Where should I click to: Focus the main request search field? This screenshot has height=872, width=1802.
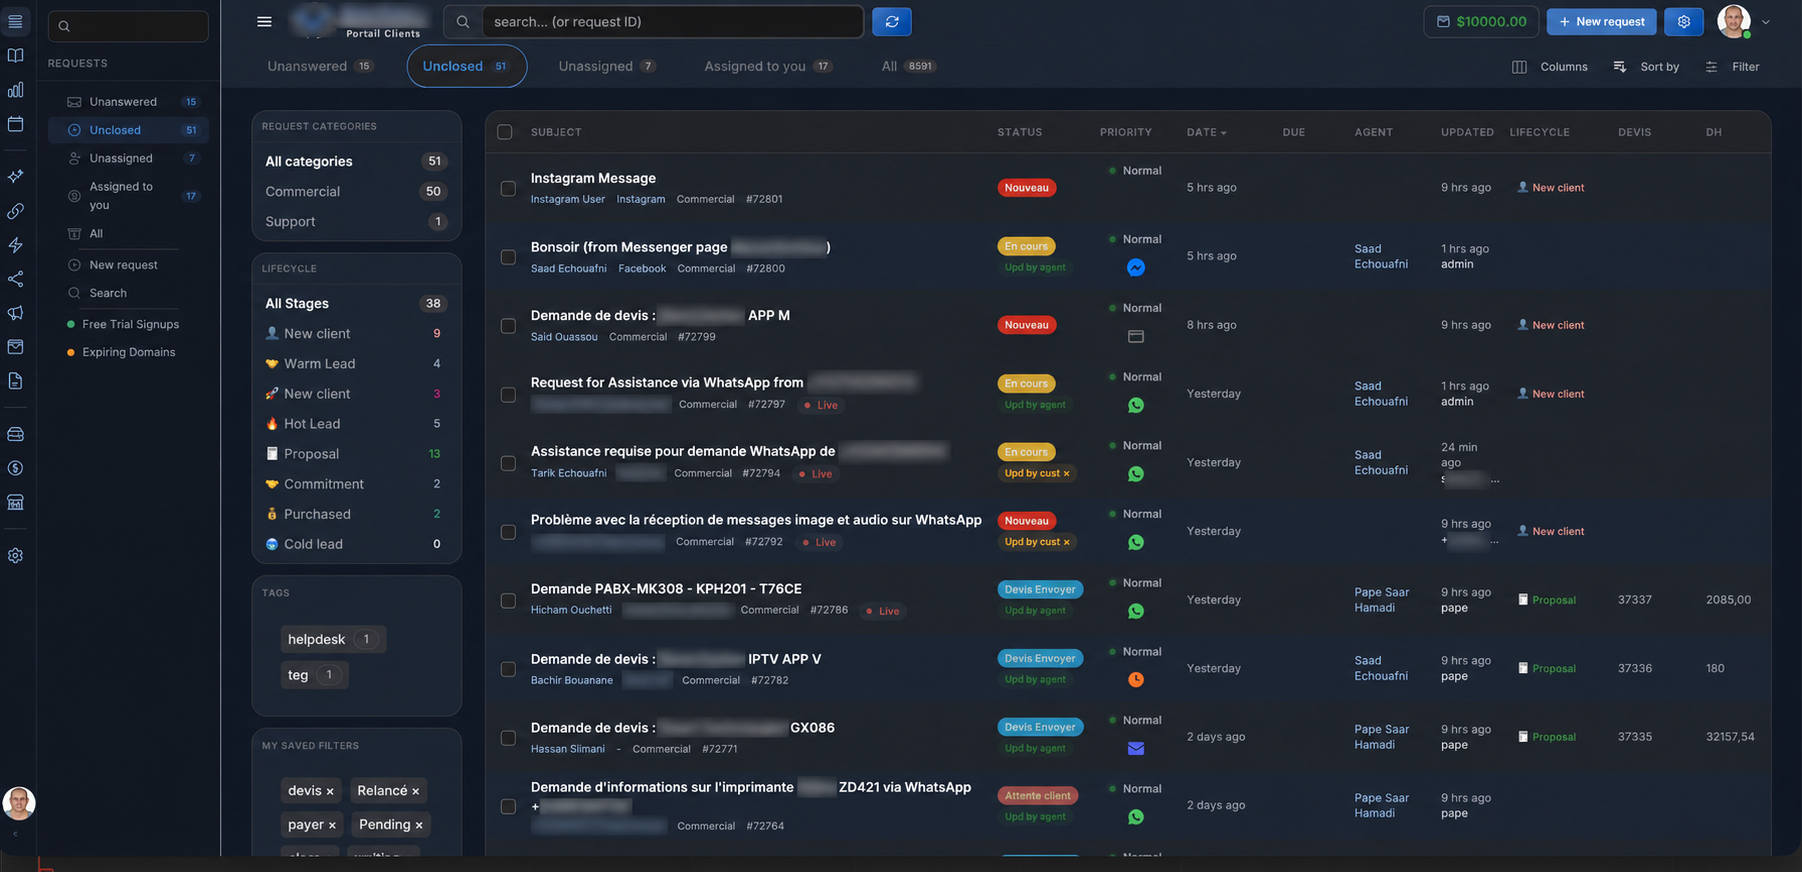[x=672, y=22]
